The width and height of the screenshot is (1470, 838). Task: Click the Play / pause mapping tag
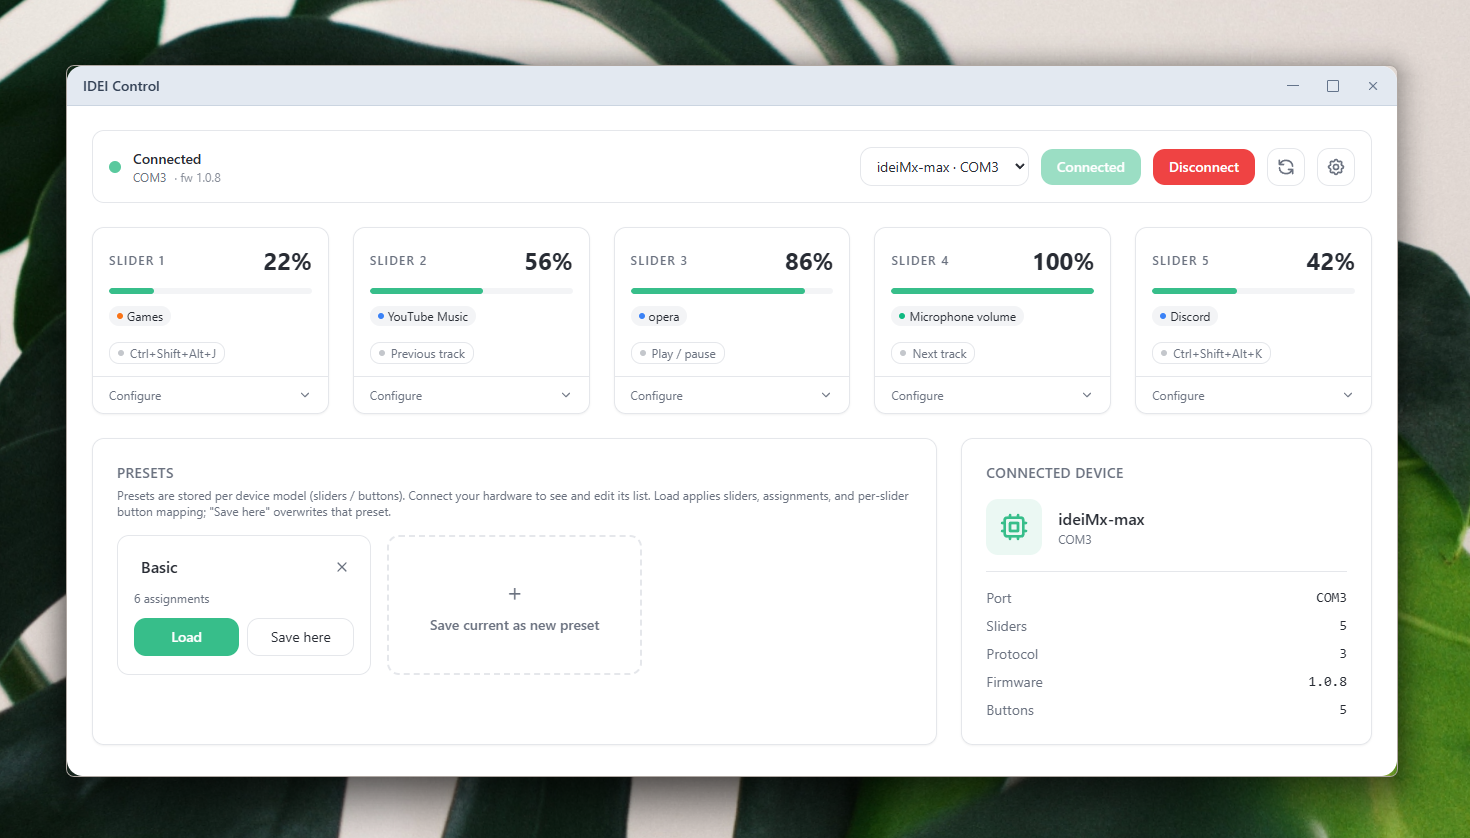click(x=678, y=354)
